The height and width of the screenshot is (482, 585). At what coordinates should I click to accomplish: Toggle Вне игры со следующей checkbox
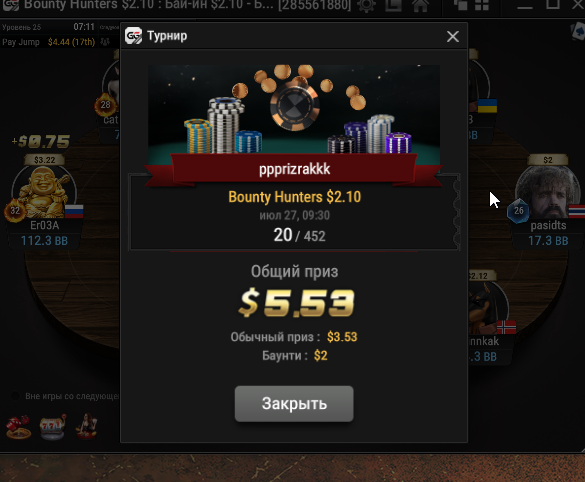pos(15,396)
